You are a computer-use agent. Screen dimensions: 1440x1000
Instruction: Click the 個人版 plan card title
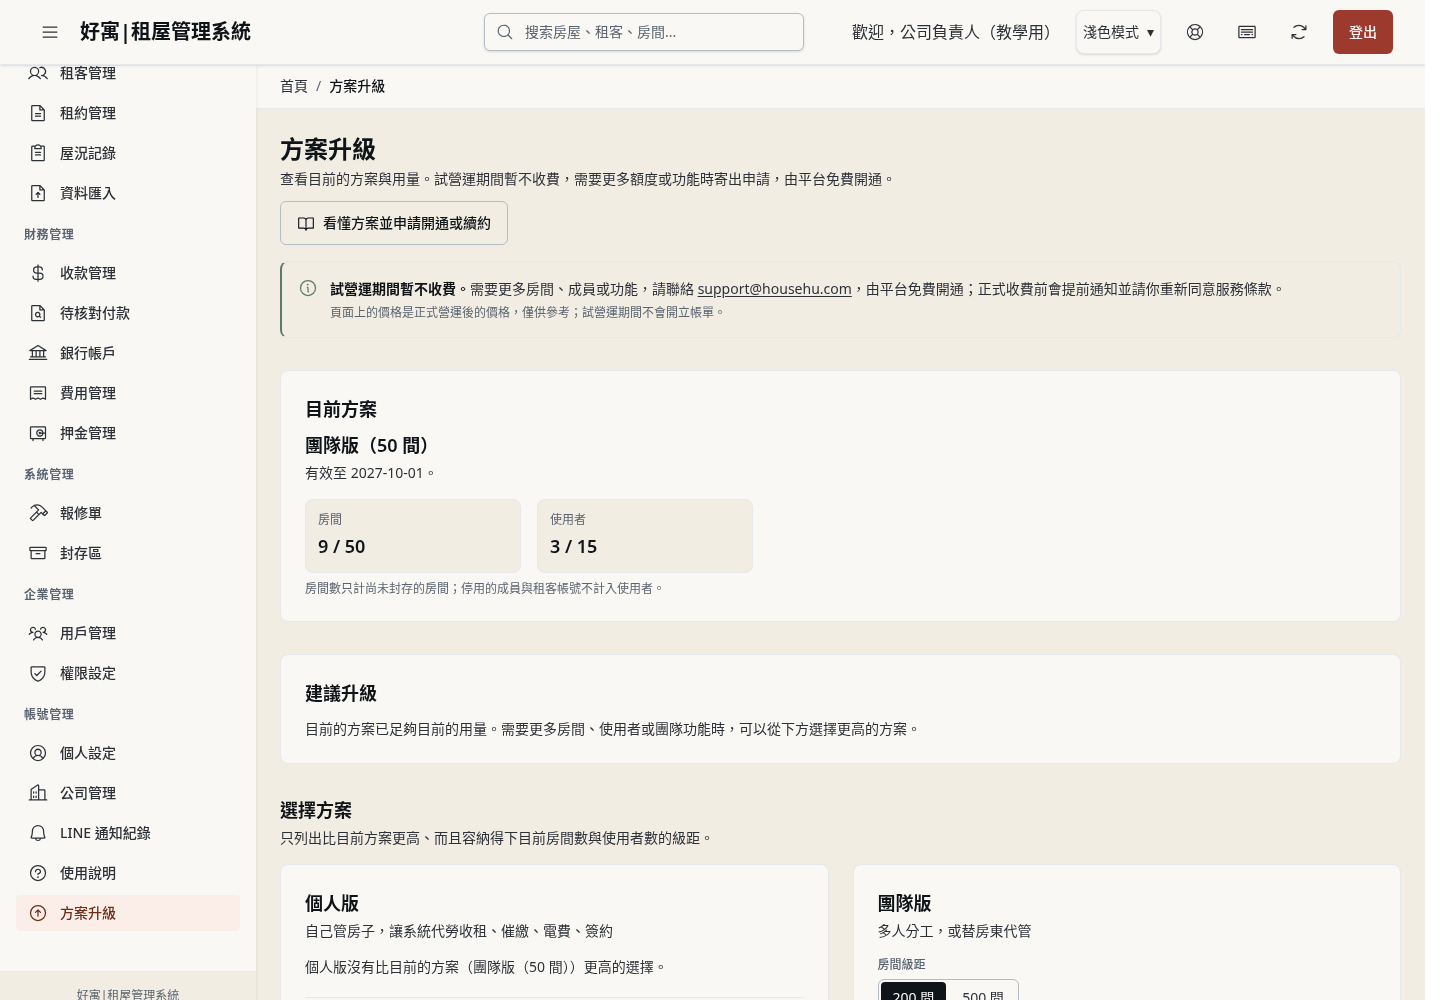pyautogui.click(x=332, y=903)
